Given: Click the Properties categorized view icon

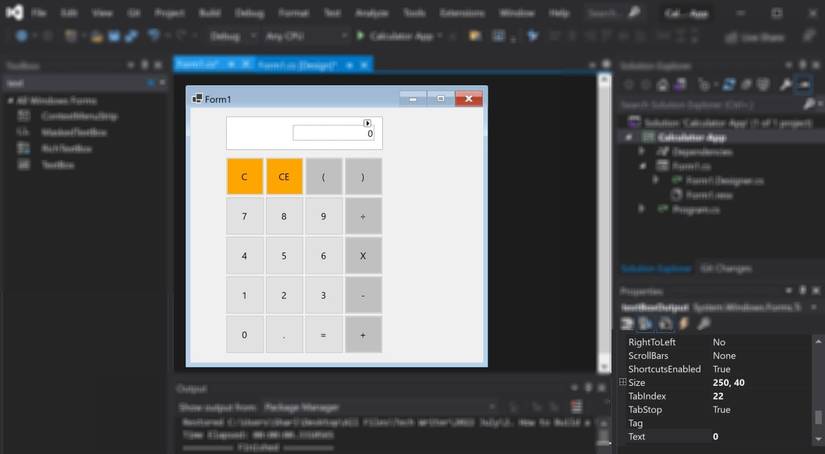Looking at the screenshot, I should (x=627, y=324).
